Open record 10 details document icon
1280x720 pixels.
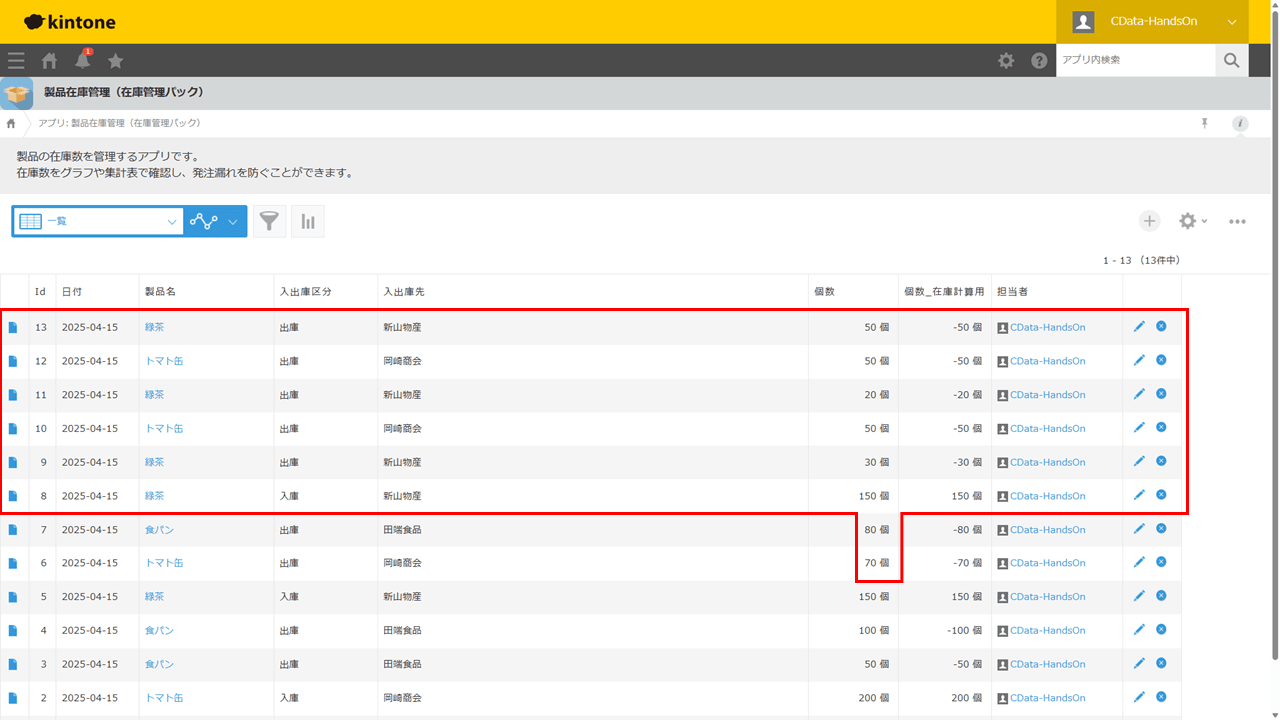(x=13, y=428)
